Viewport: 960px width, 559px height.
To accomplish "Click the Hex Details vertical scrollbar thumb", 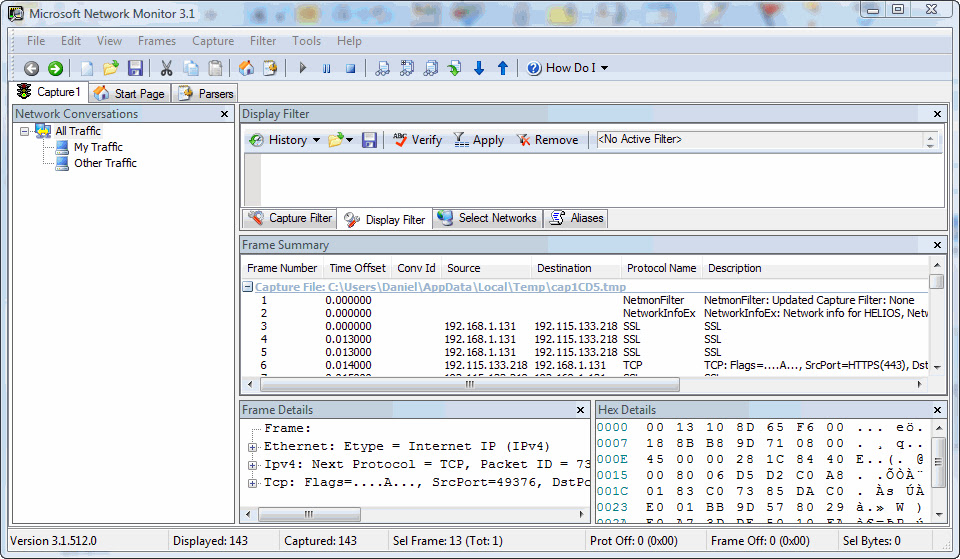I will coord(939,461).
